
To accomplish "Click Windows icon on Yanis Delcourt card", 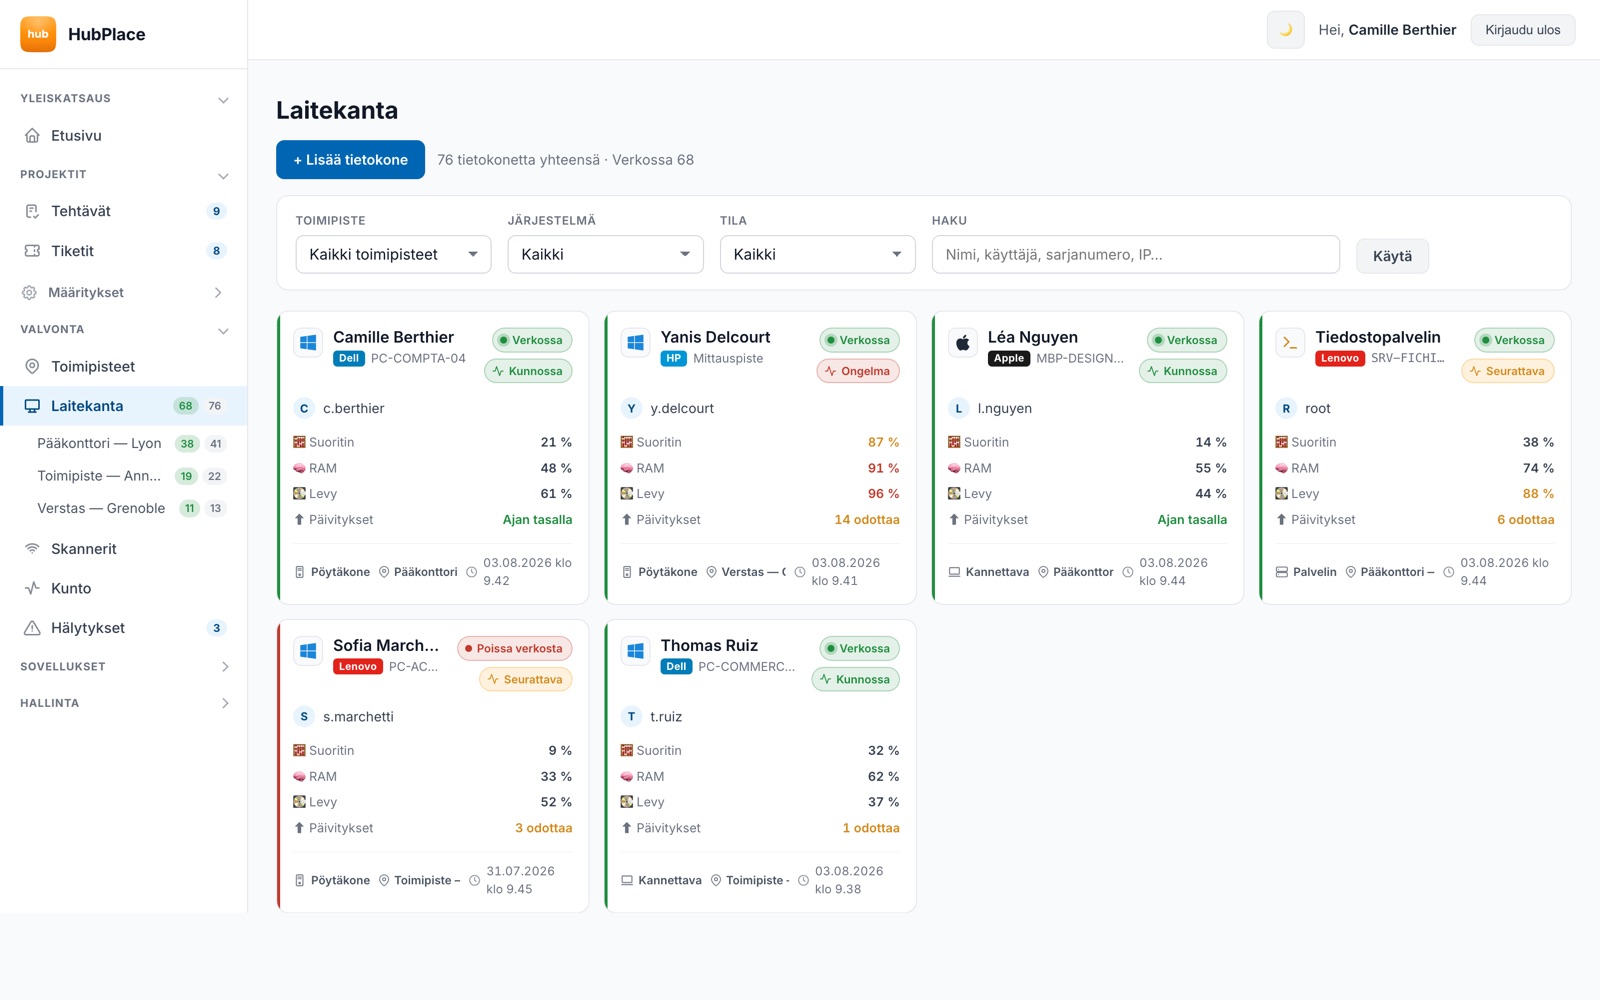I will pos(635,343).
